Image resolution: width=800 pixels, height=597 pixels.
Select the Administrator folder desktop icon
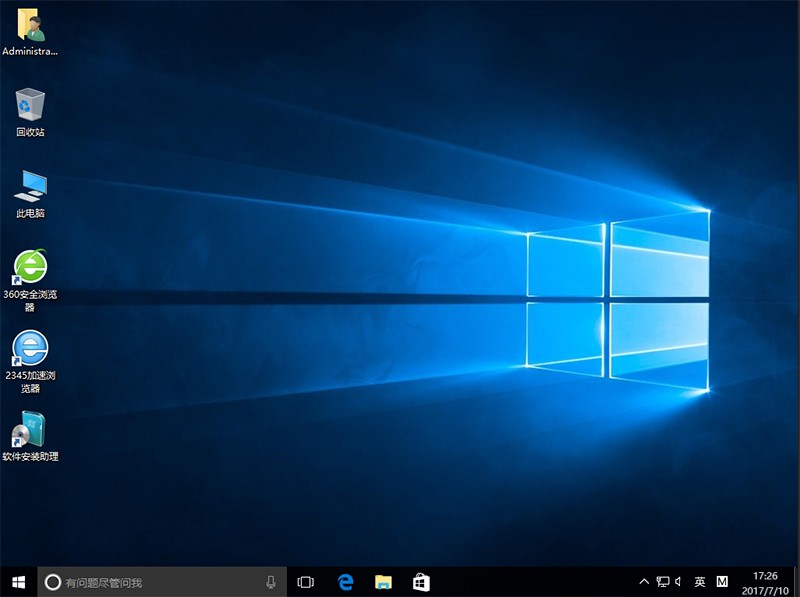(30, 33)
